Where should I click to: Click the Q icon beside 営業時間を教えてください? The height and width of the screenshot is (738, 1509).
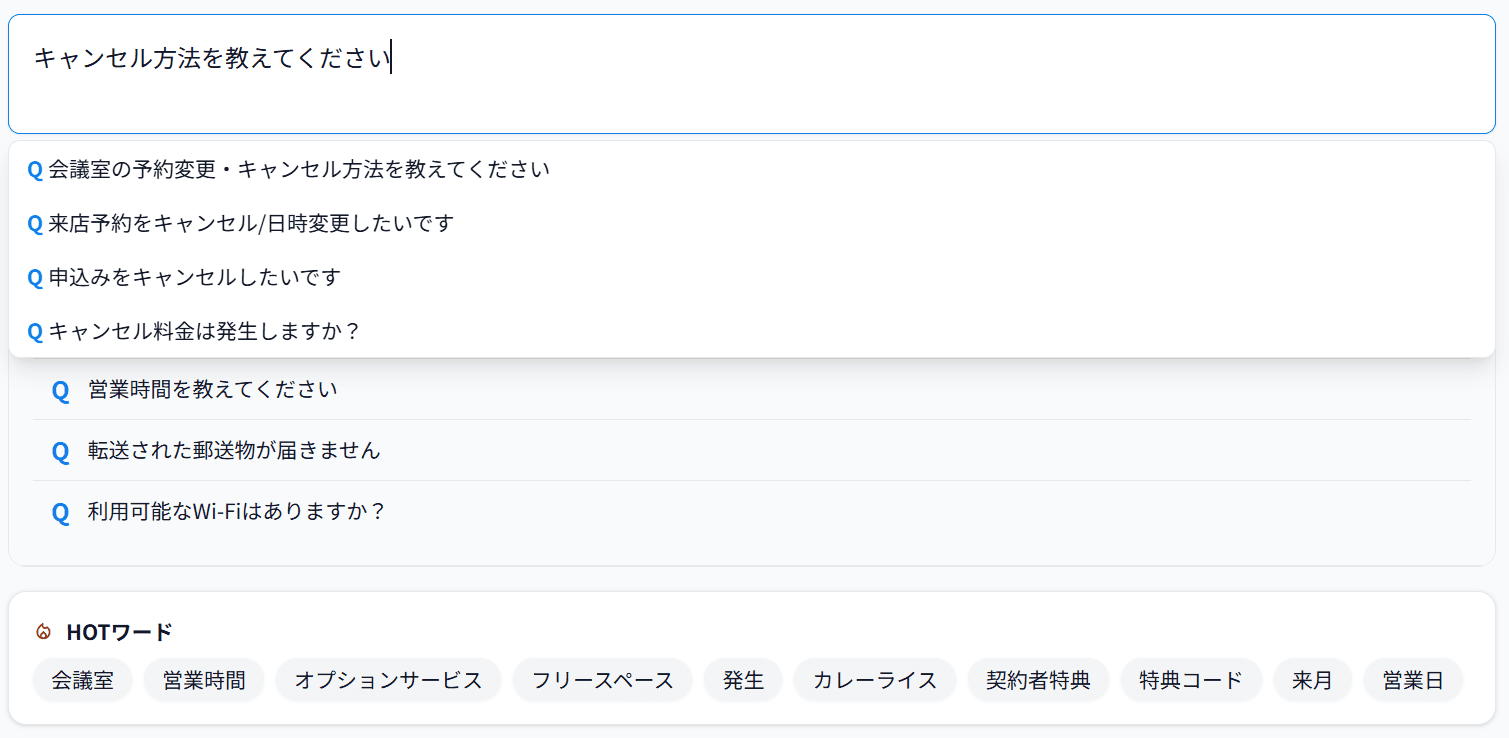point(60,390)
